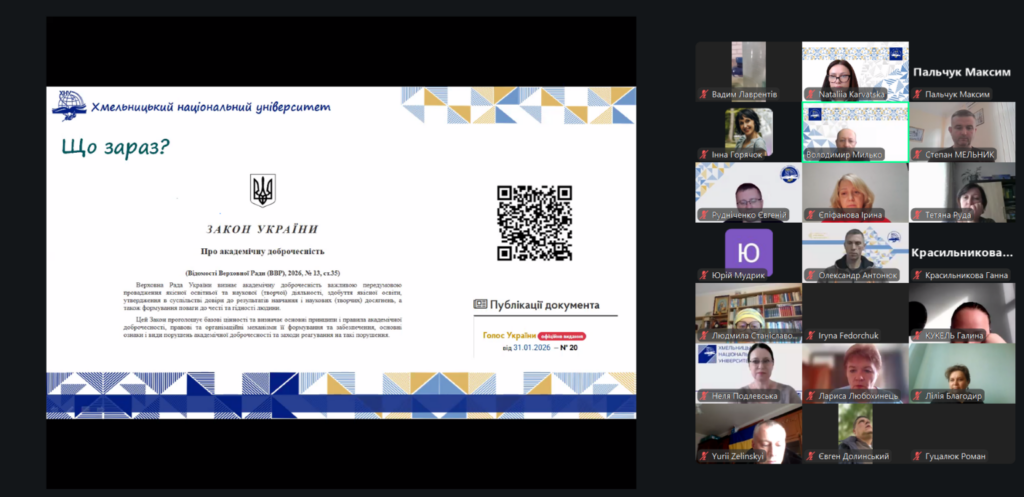Select Лариса Любохинець video tile
1024x497 pixels.
tap(855, 373)
